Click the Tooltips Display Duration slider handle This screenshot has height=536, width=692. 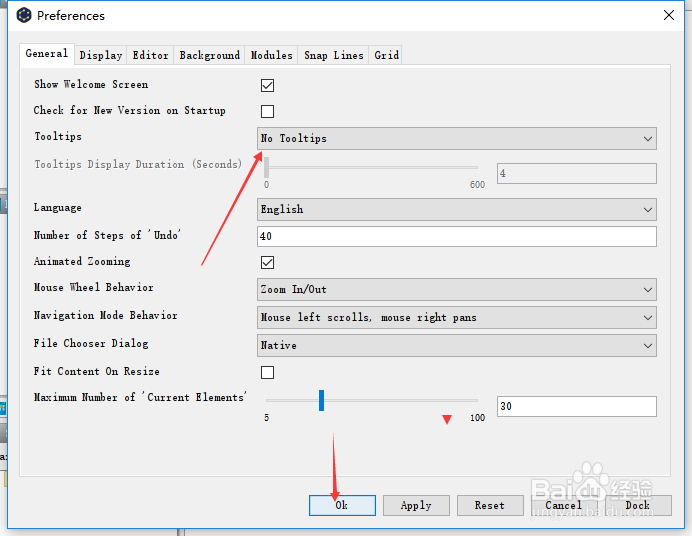pyautogui.click(x=267, y=167)
